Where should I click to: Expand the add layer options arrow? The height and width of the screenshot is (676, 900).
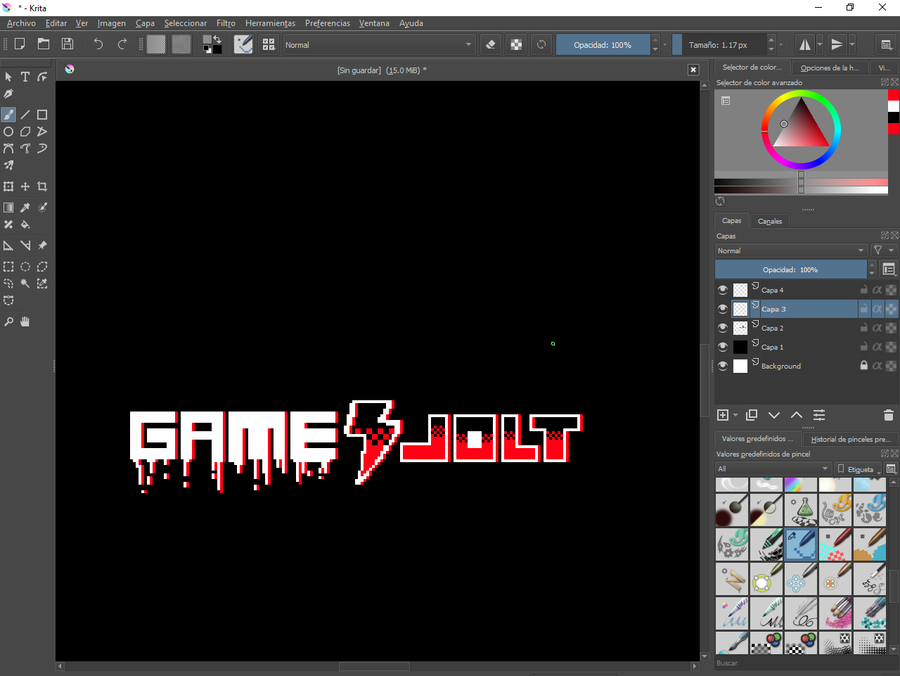pyautogui.click(x=735, y=415)
